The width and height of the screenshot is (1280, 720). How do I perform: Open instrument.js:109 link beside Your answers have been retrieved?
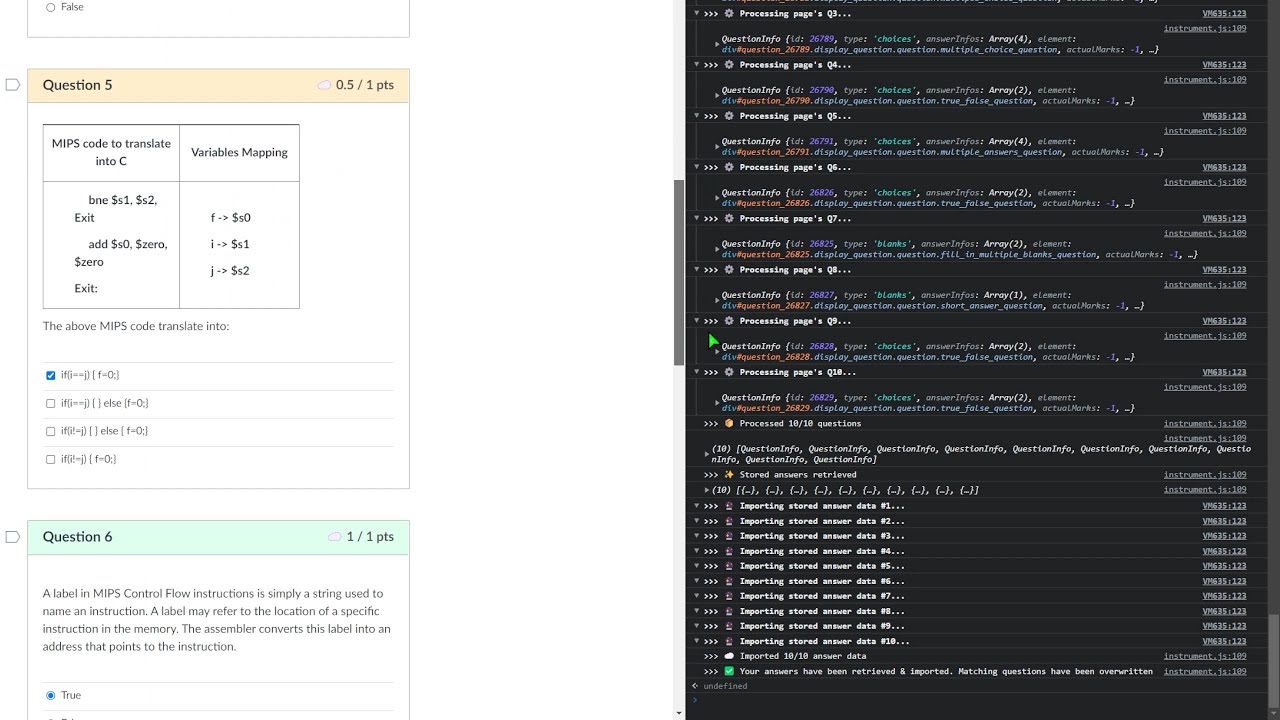pos(1205,671)
